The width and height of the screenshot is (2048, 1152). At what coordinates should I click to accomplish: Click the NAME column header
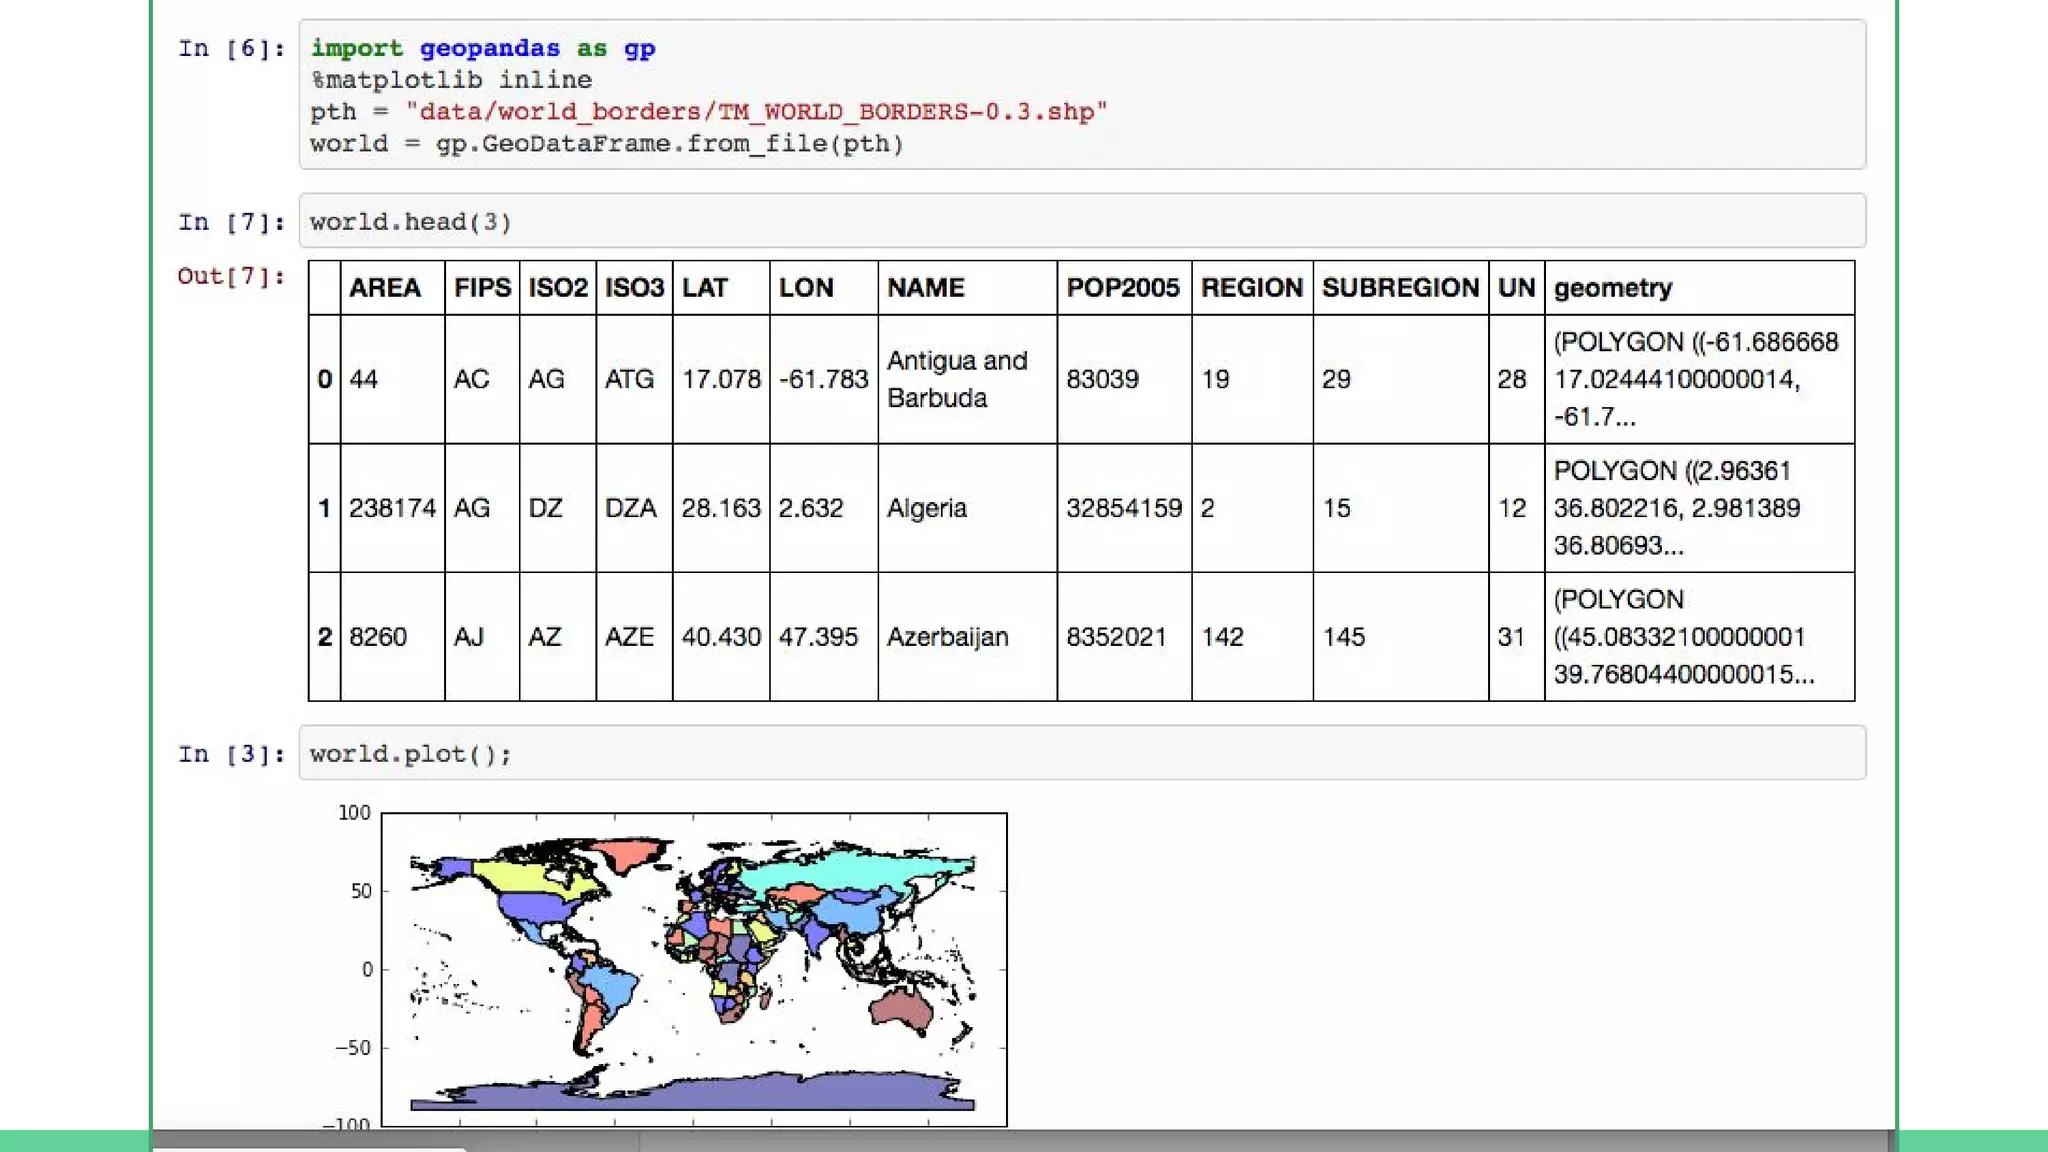coord(967,288)
